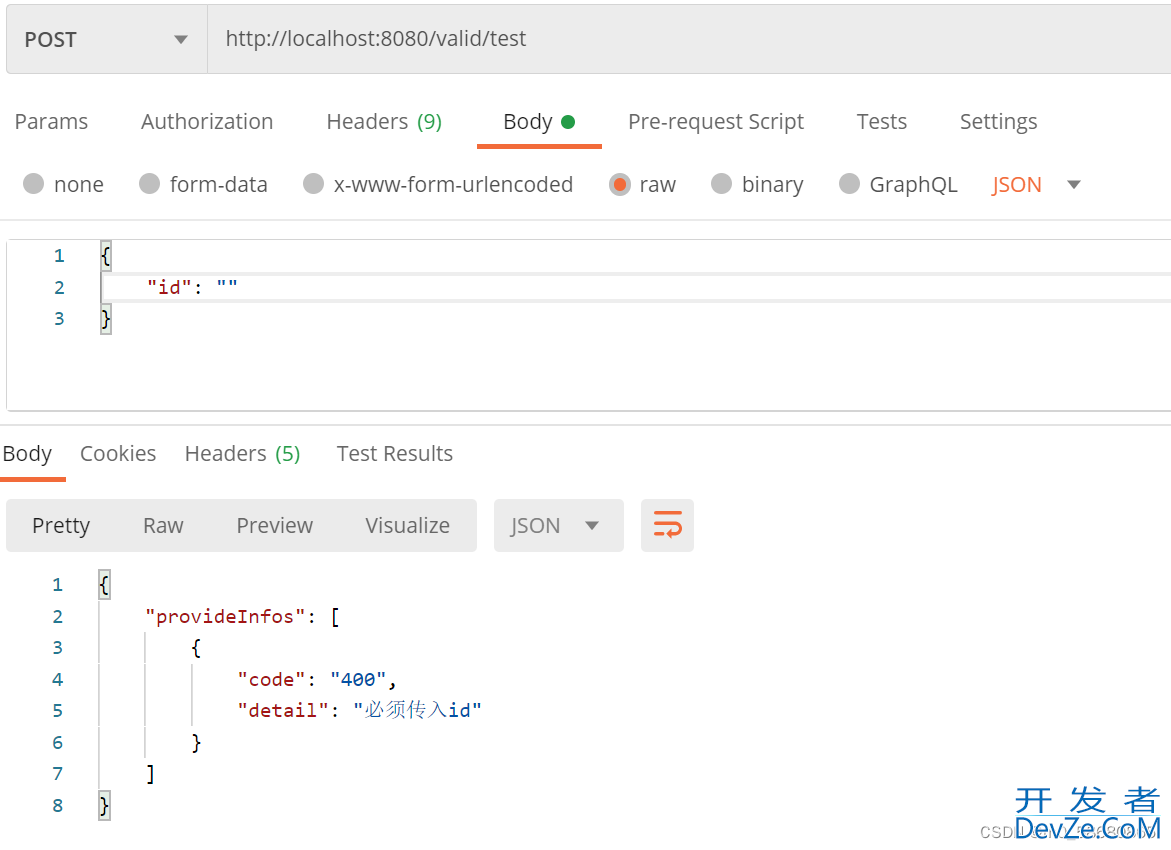
Task: Click the green dot on Body tab
Action: coord(568,122)
